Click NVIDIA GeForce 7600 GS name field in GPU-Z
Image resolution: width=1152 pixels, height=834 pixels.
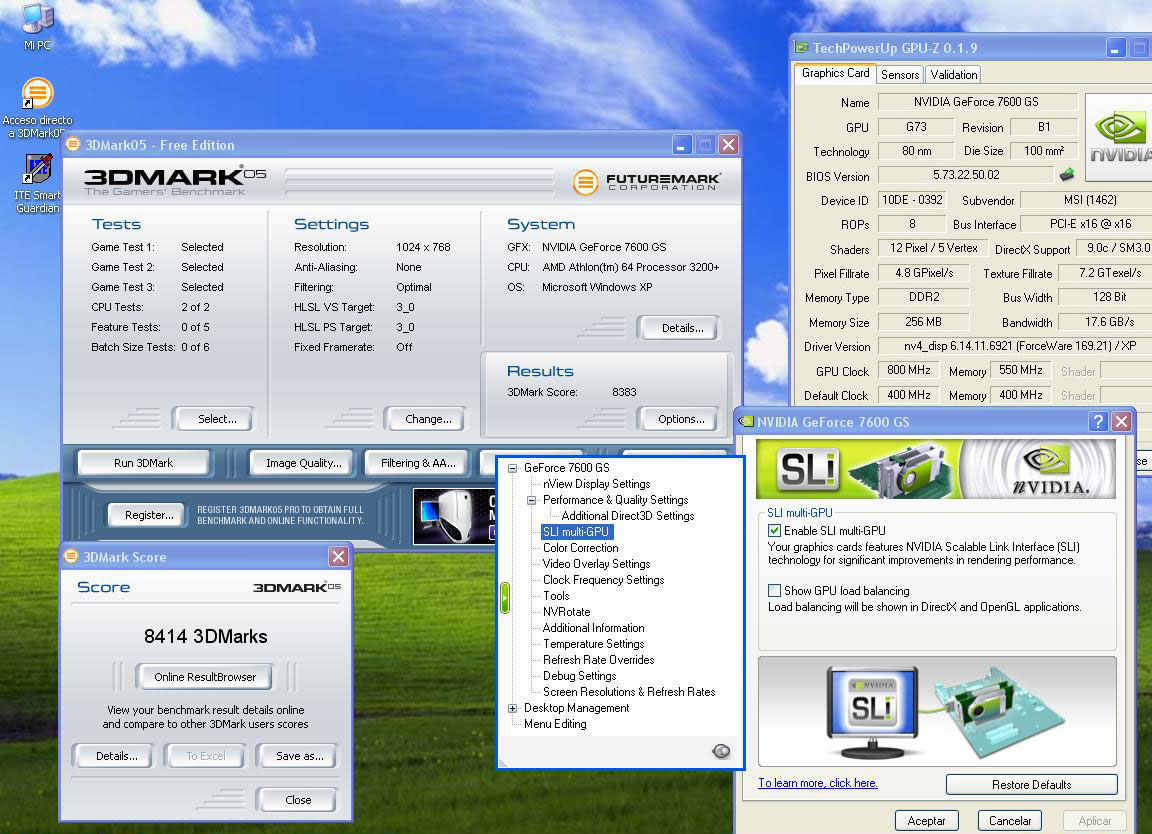pos(977,101)
